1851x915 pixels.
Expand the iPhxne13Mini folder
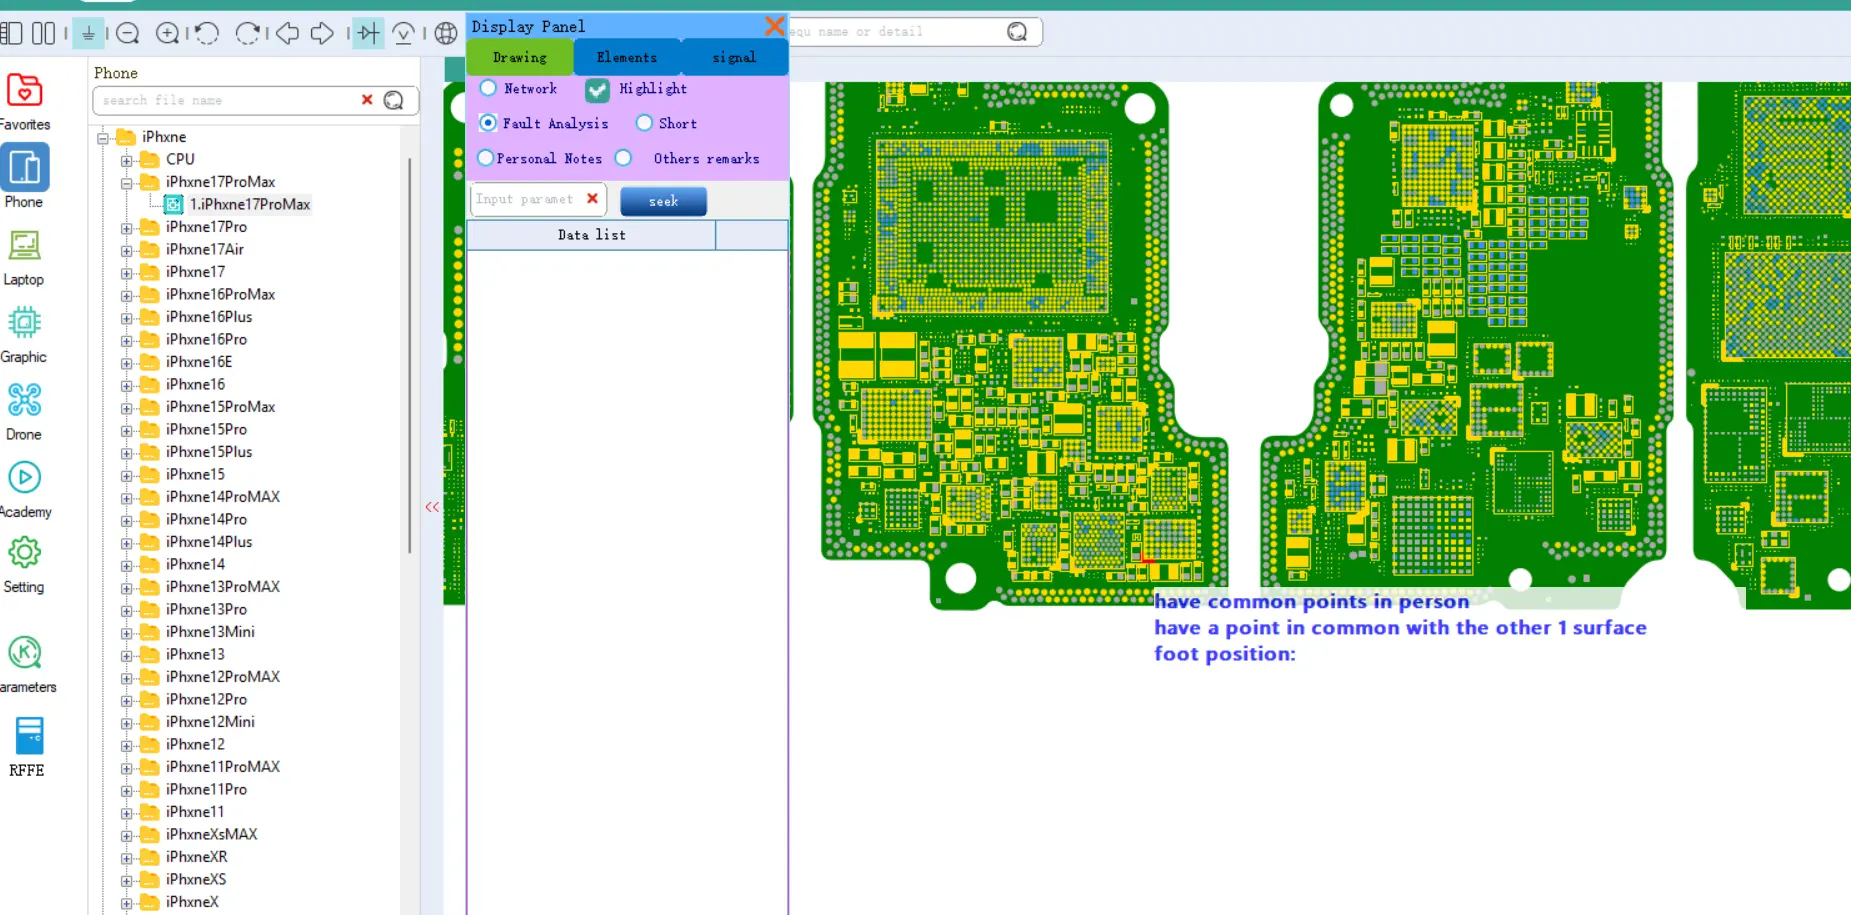pyautogui.click(x=127, y=633)
